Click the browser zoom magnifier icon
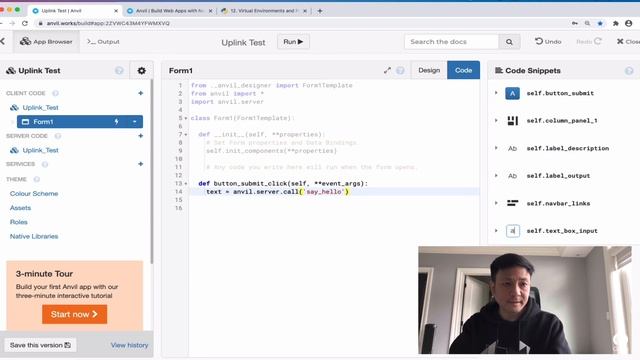Screen dimensions: 640x360 587,23
